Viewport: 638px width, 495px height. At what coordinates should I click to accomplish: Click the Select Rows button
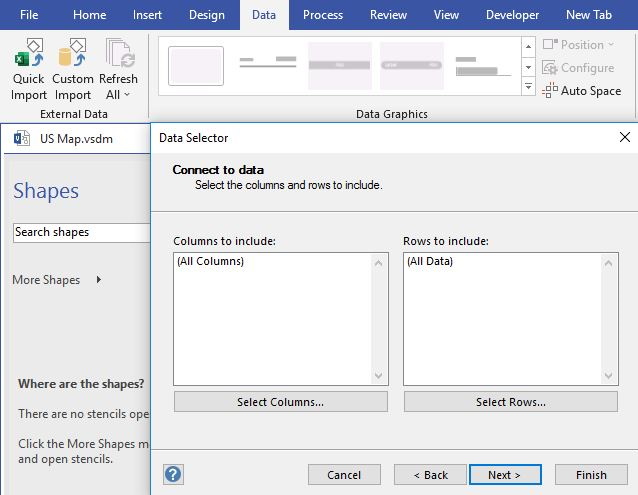pyautogui.click(x=511, y=402)
